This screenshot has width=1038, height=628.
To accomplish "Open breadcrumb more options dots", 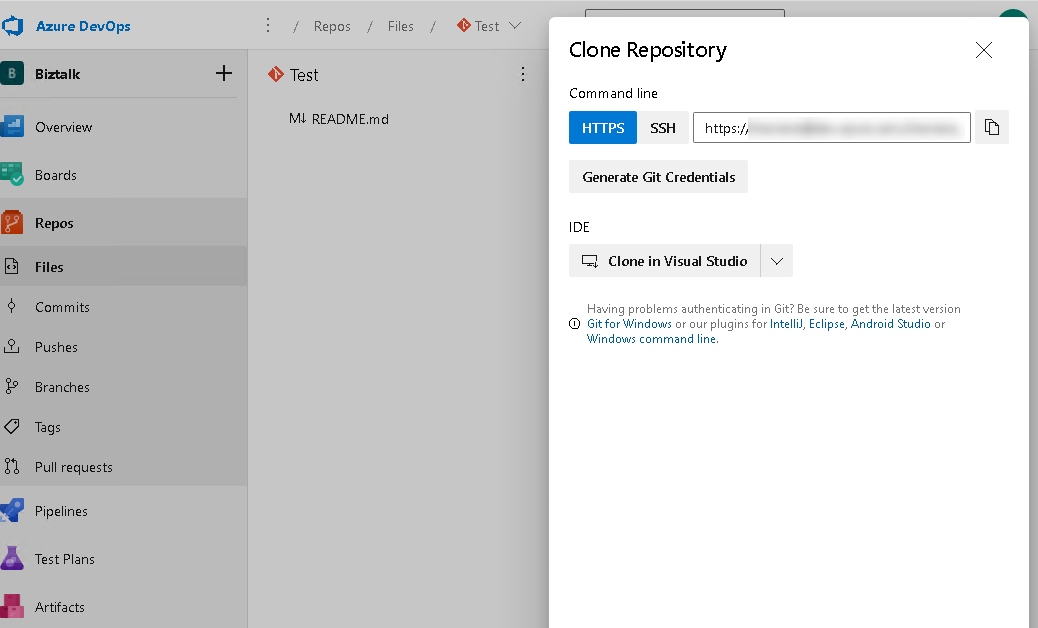I will pyautogui.click(x=267, y=25).
